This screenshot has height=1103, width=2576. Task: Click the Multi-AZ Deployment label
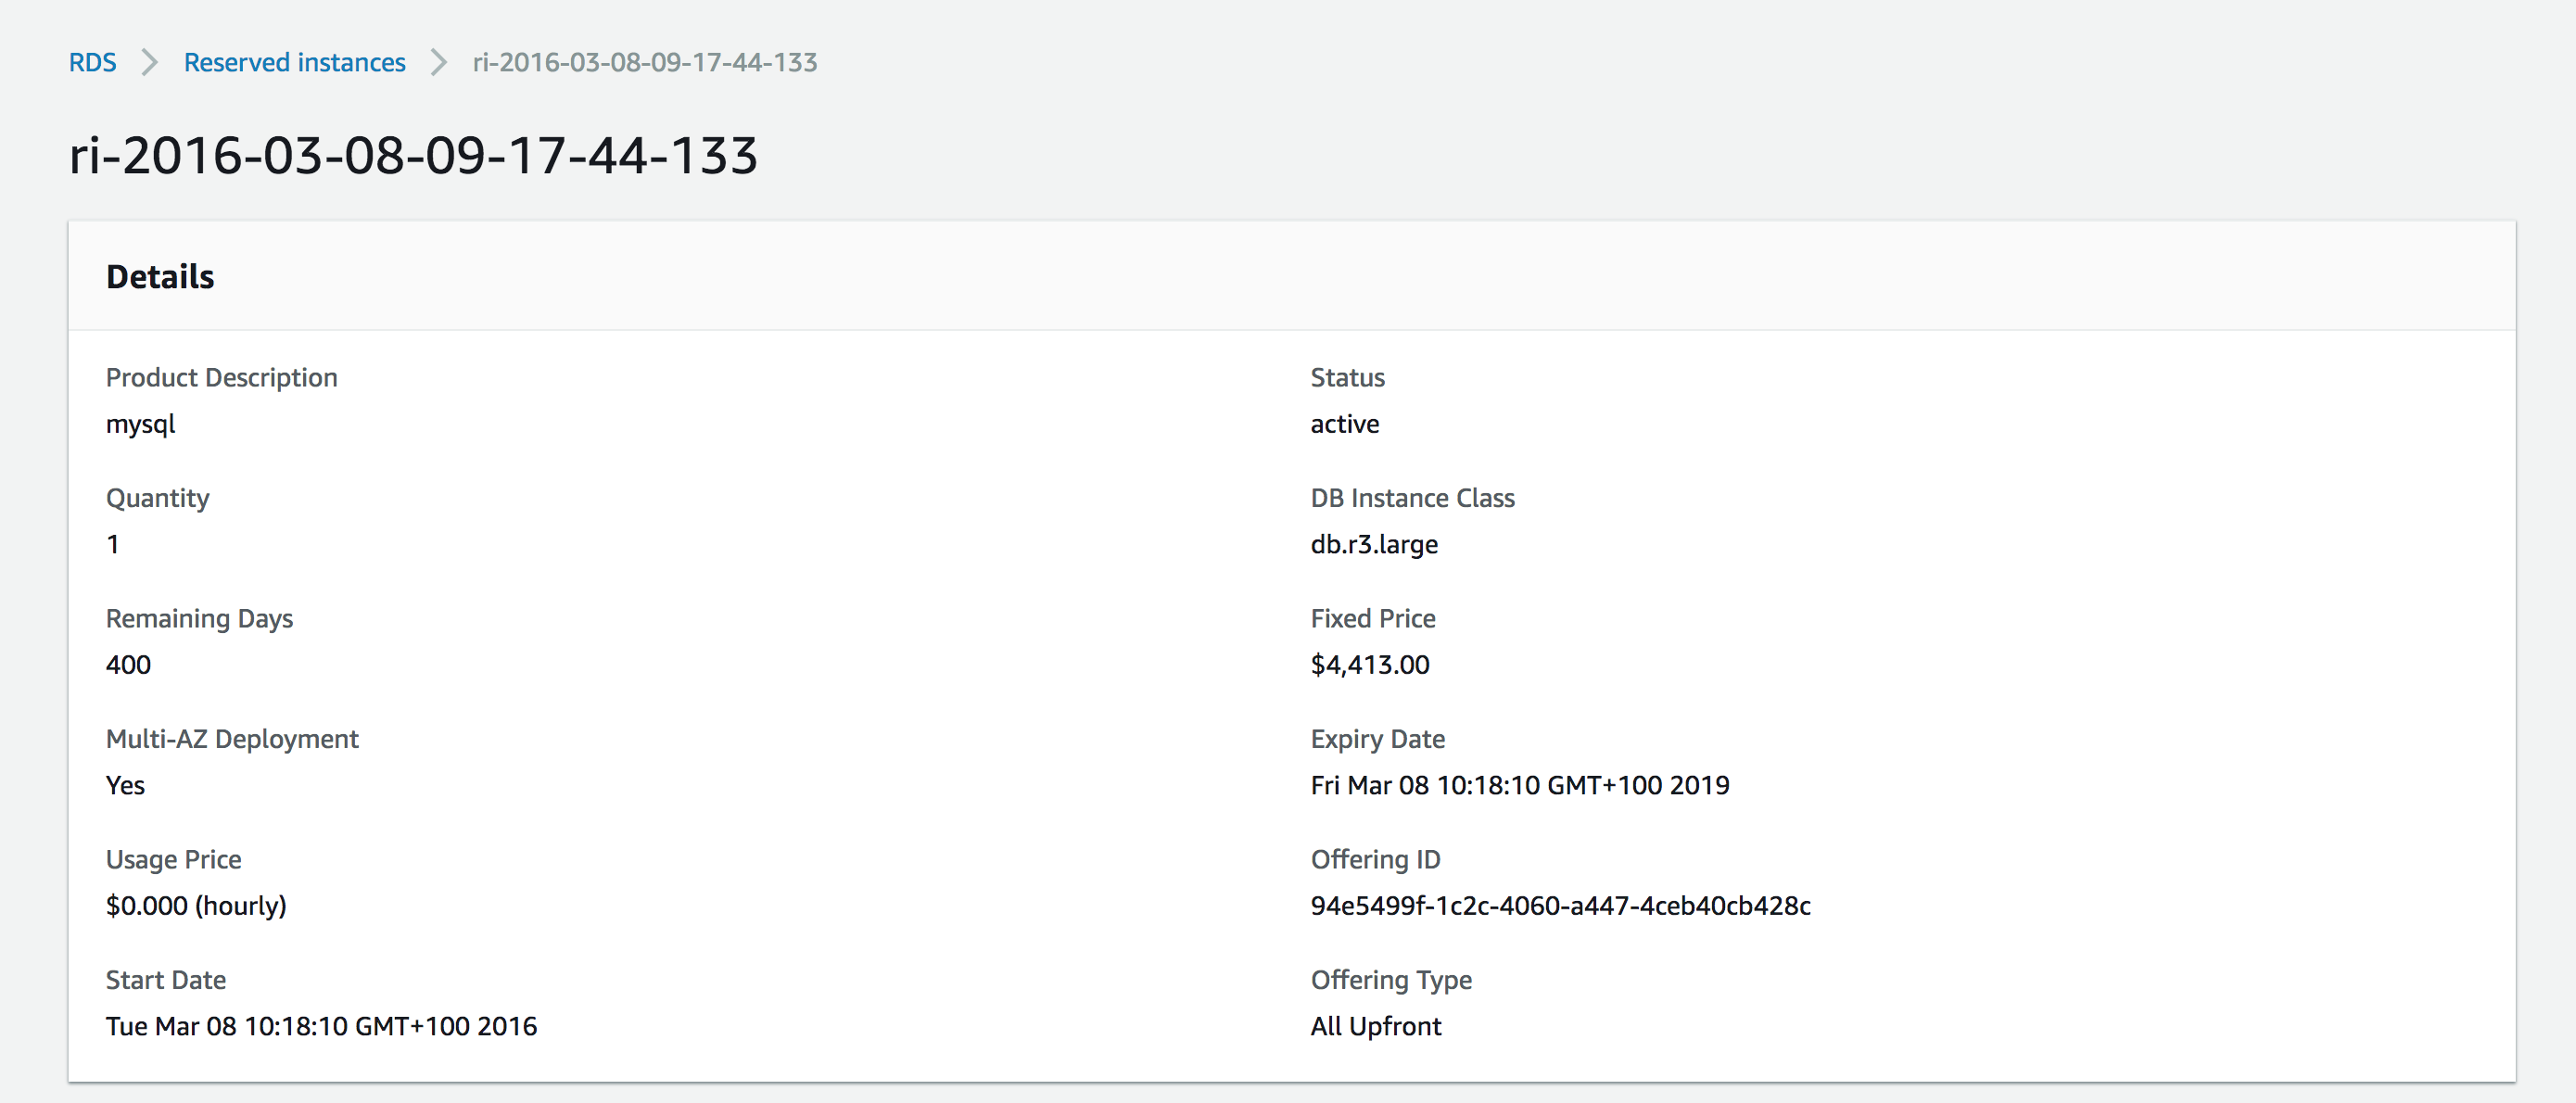point(232,739)
